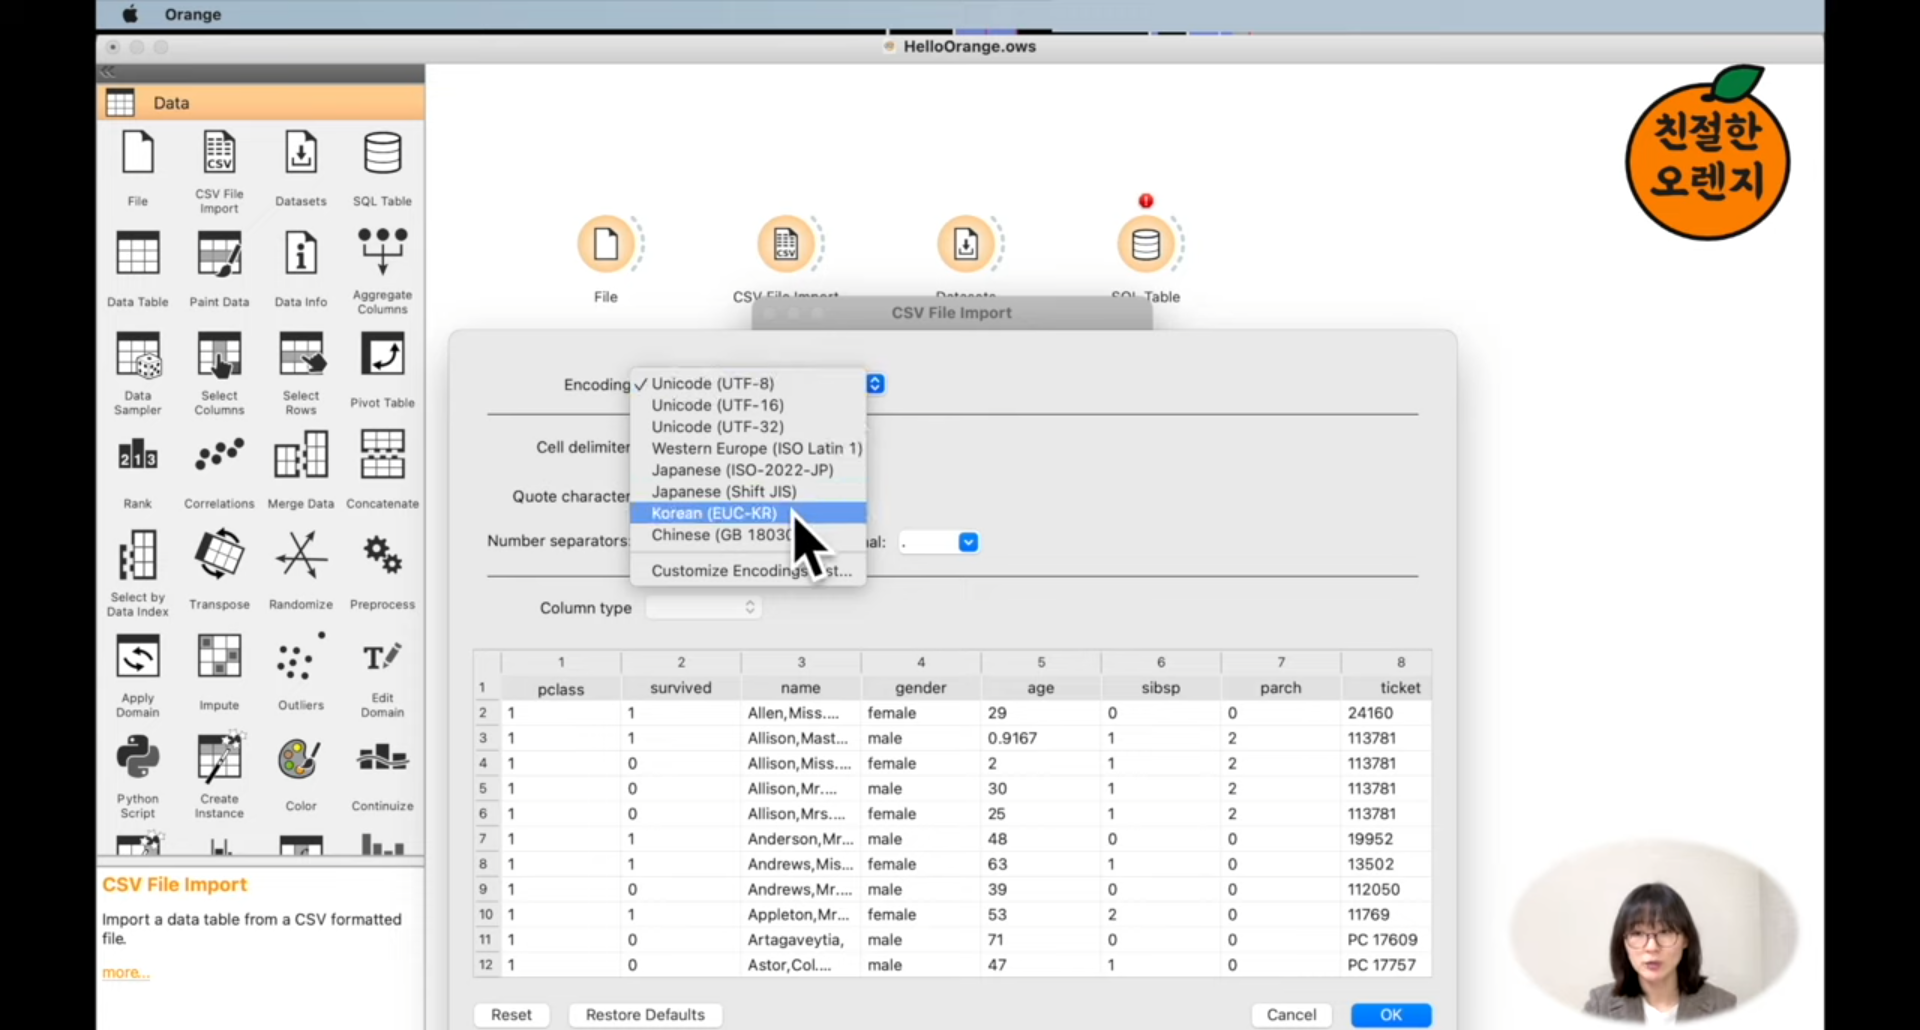Select the Create Instance widget
Viewport: 1920px width, 1030px height.
tap(219, 777)
